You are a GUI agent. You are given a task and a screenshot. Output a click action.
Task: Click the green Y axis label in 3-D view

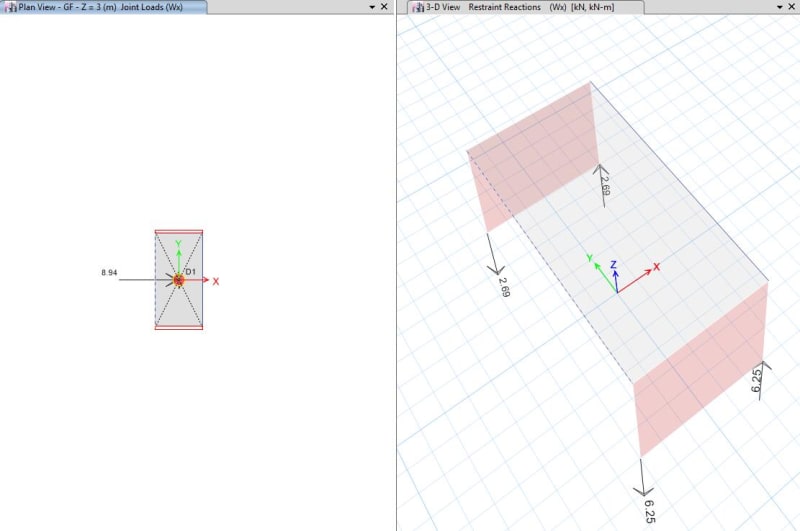pos(589,258)
